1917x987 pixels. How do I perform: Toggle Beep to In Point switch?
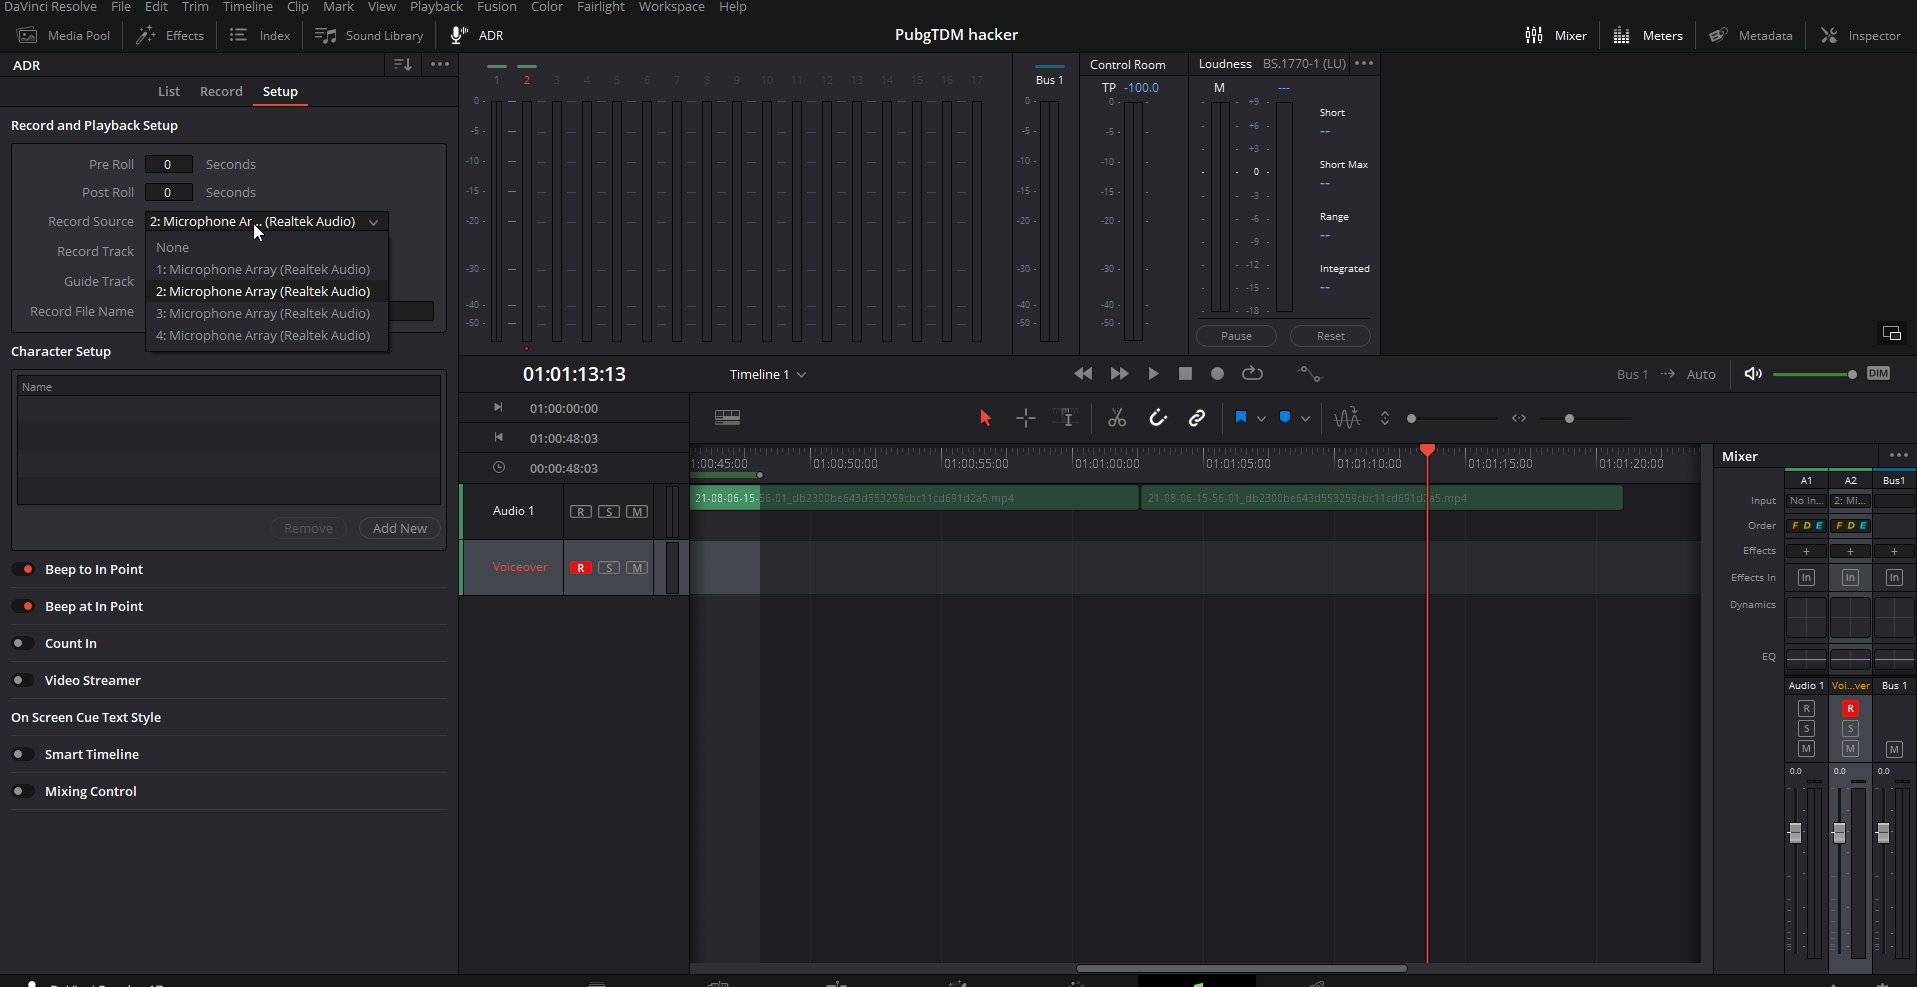pyautogui.click(x=23, y=569)
